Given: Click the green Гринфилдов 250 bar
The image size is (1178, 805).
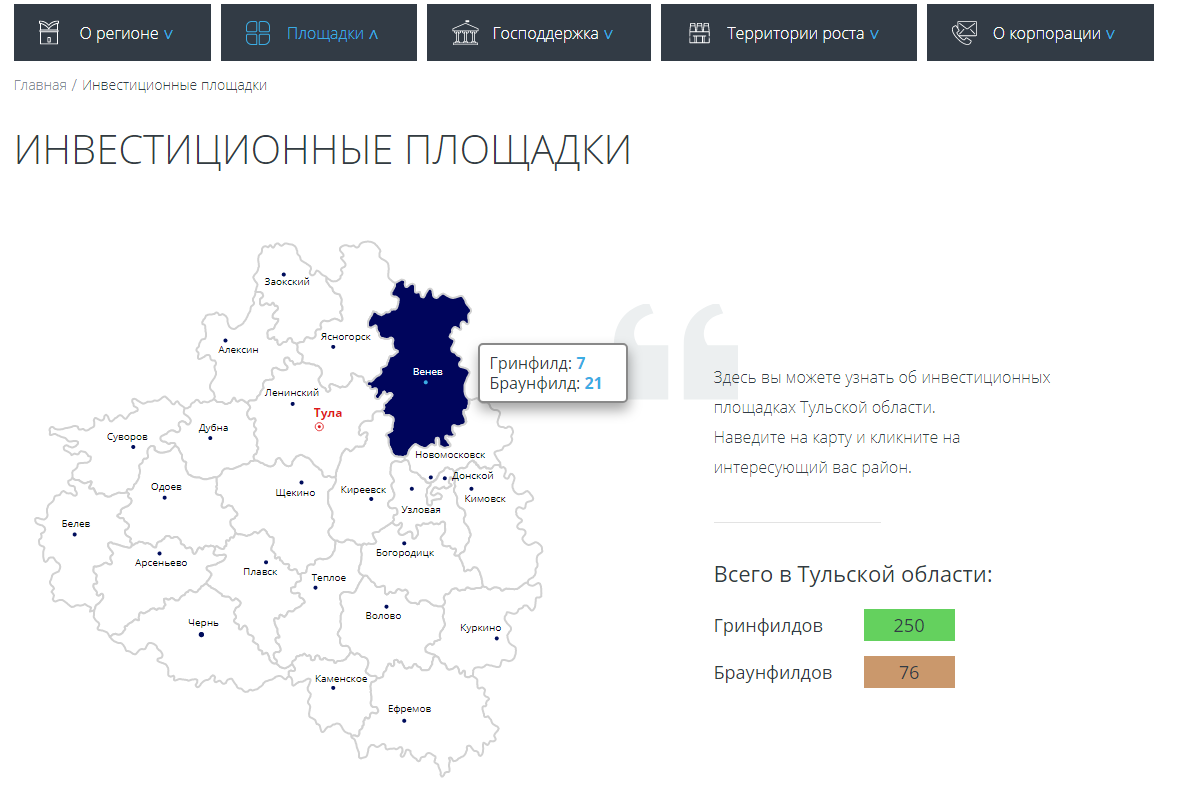Looking at the screenshot, I should (909, 625).
